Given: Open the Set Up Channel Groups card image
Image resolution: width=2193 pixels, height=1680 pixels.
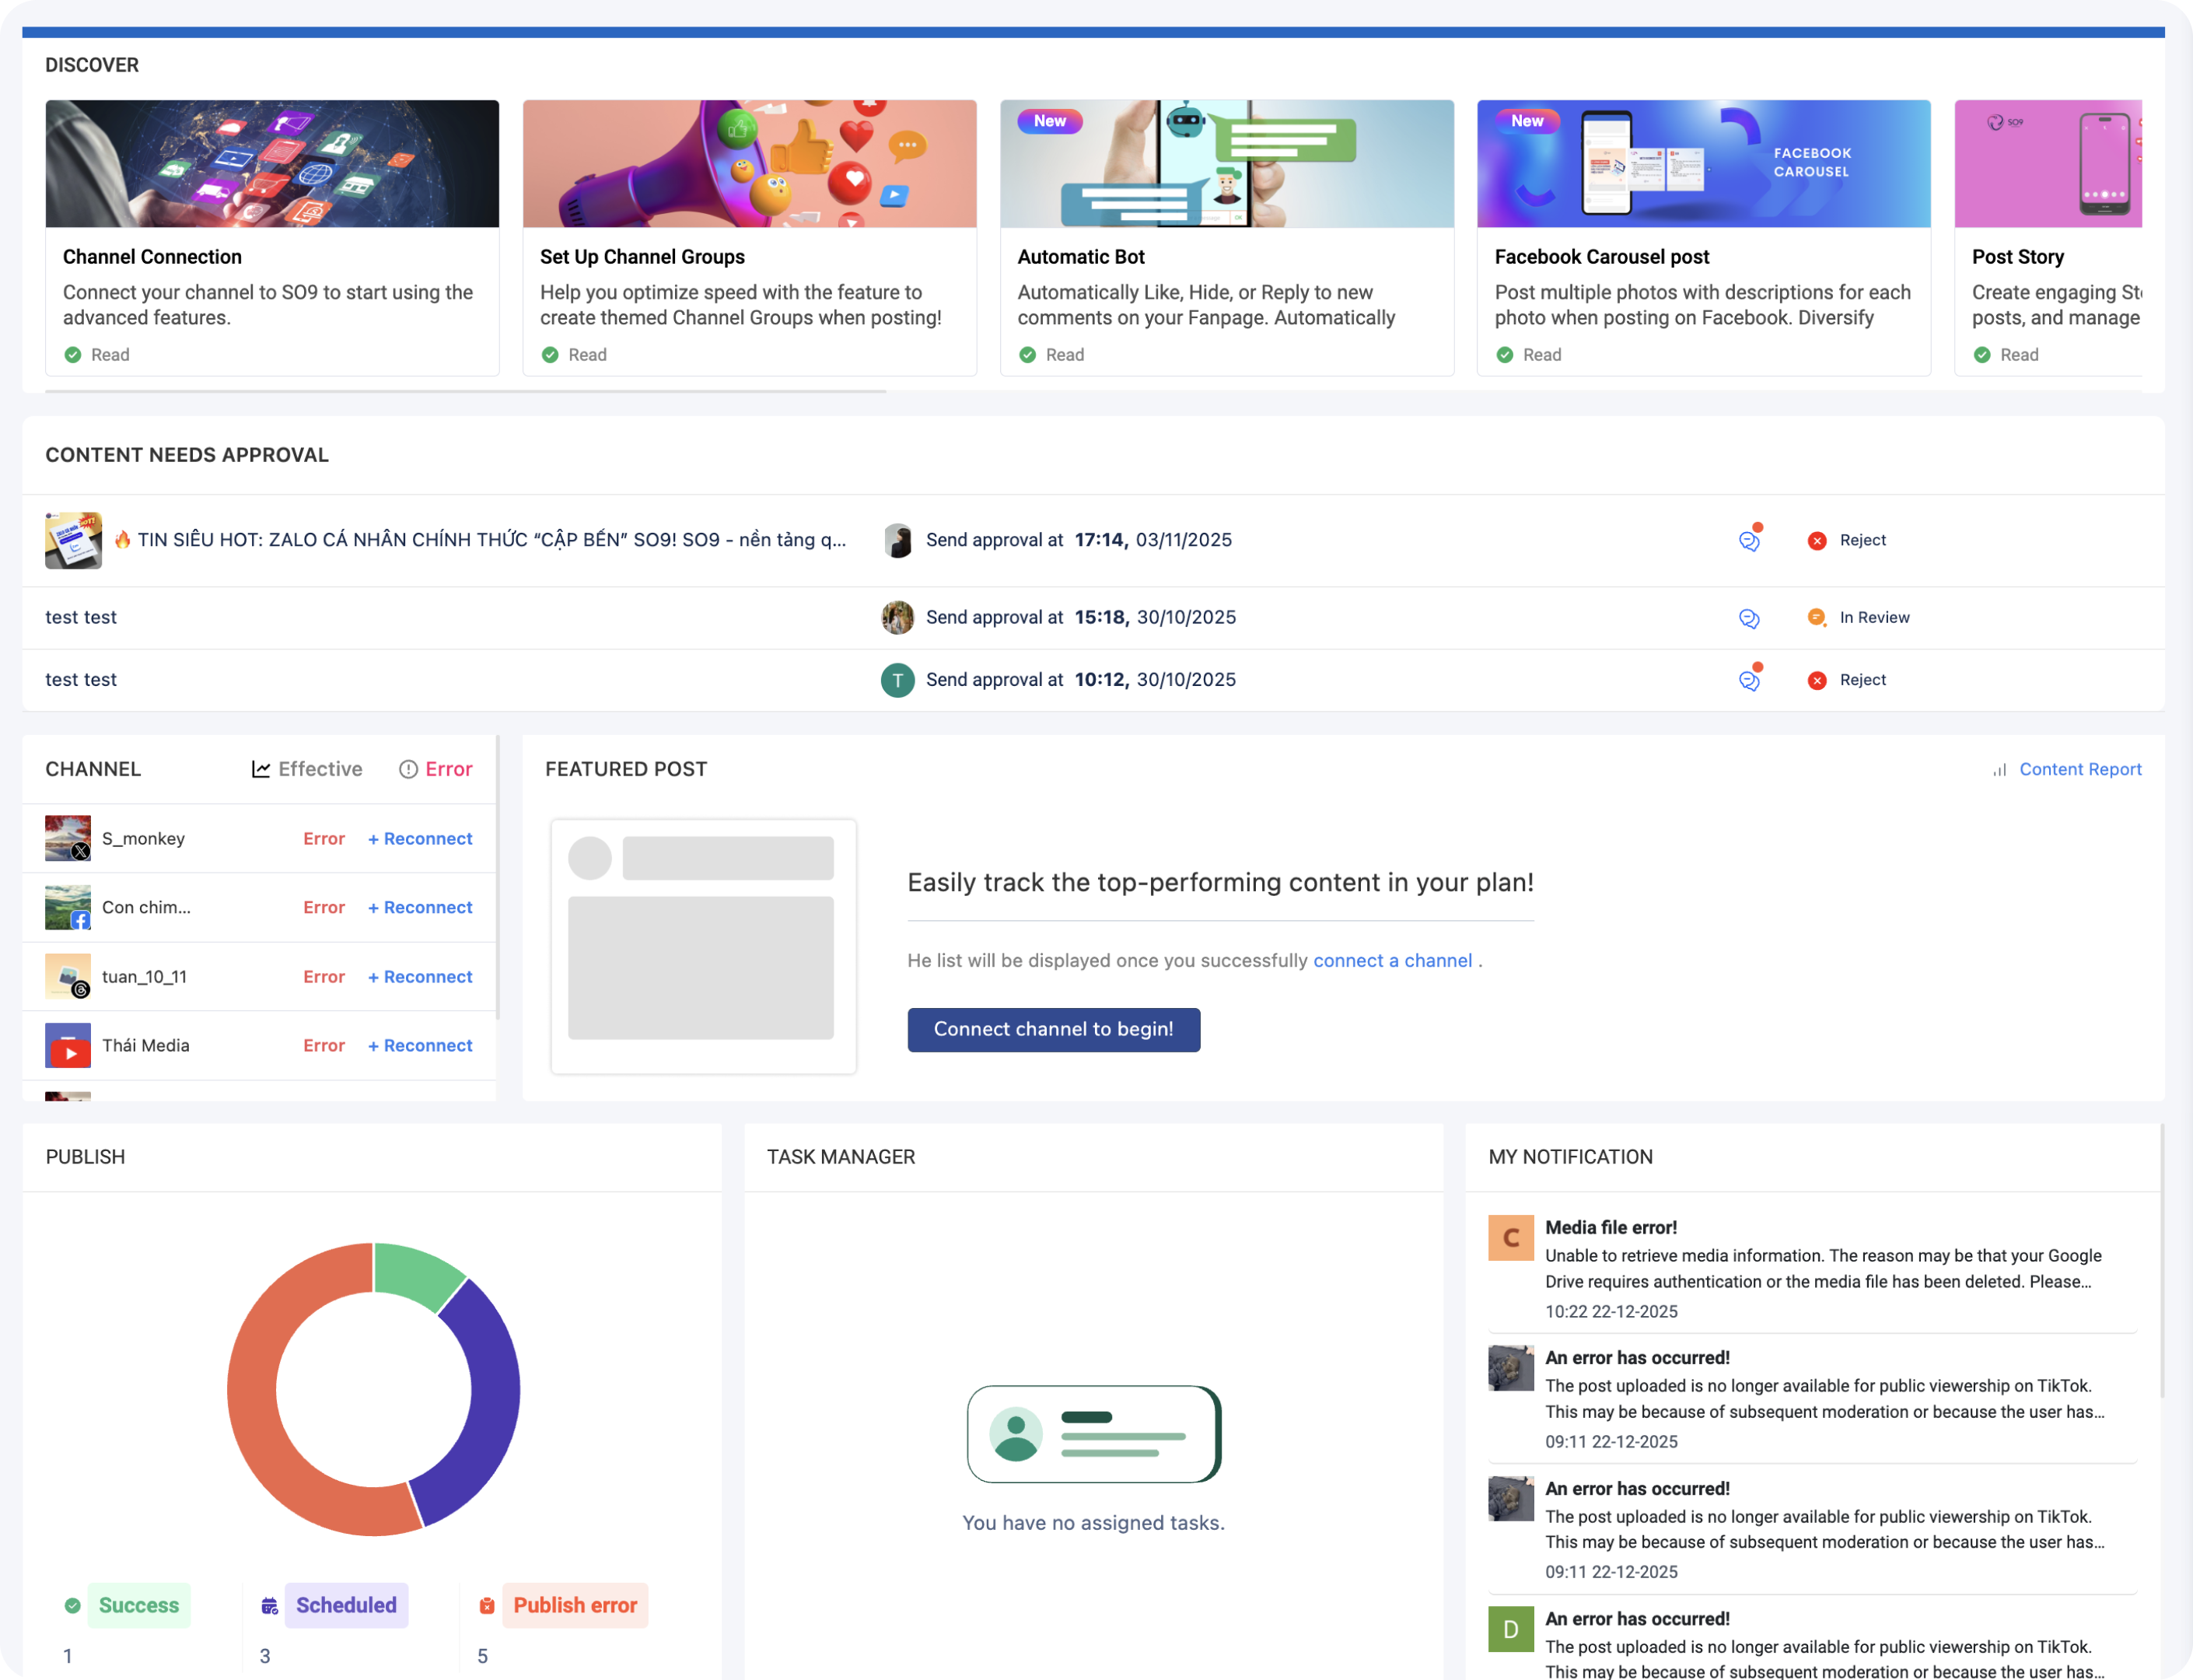Looking at the screenshot, I should (x=749, y=163).
